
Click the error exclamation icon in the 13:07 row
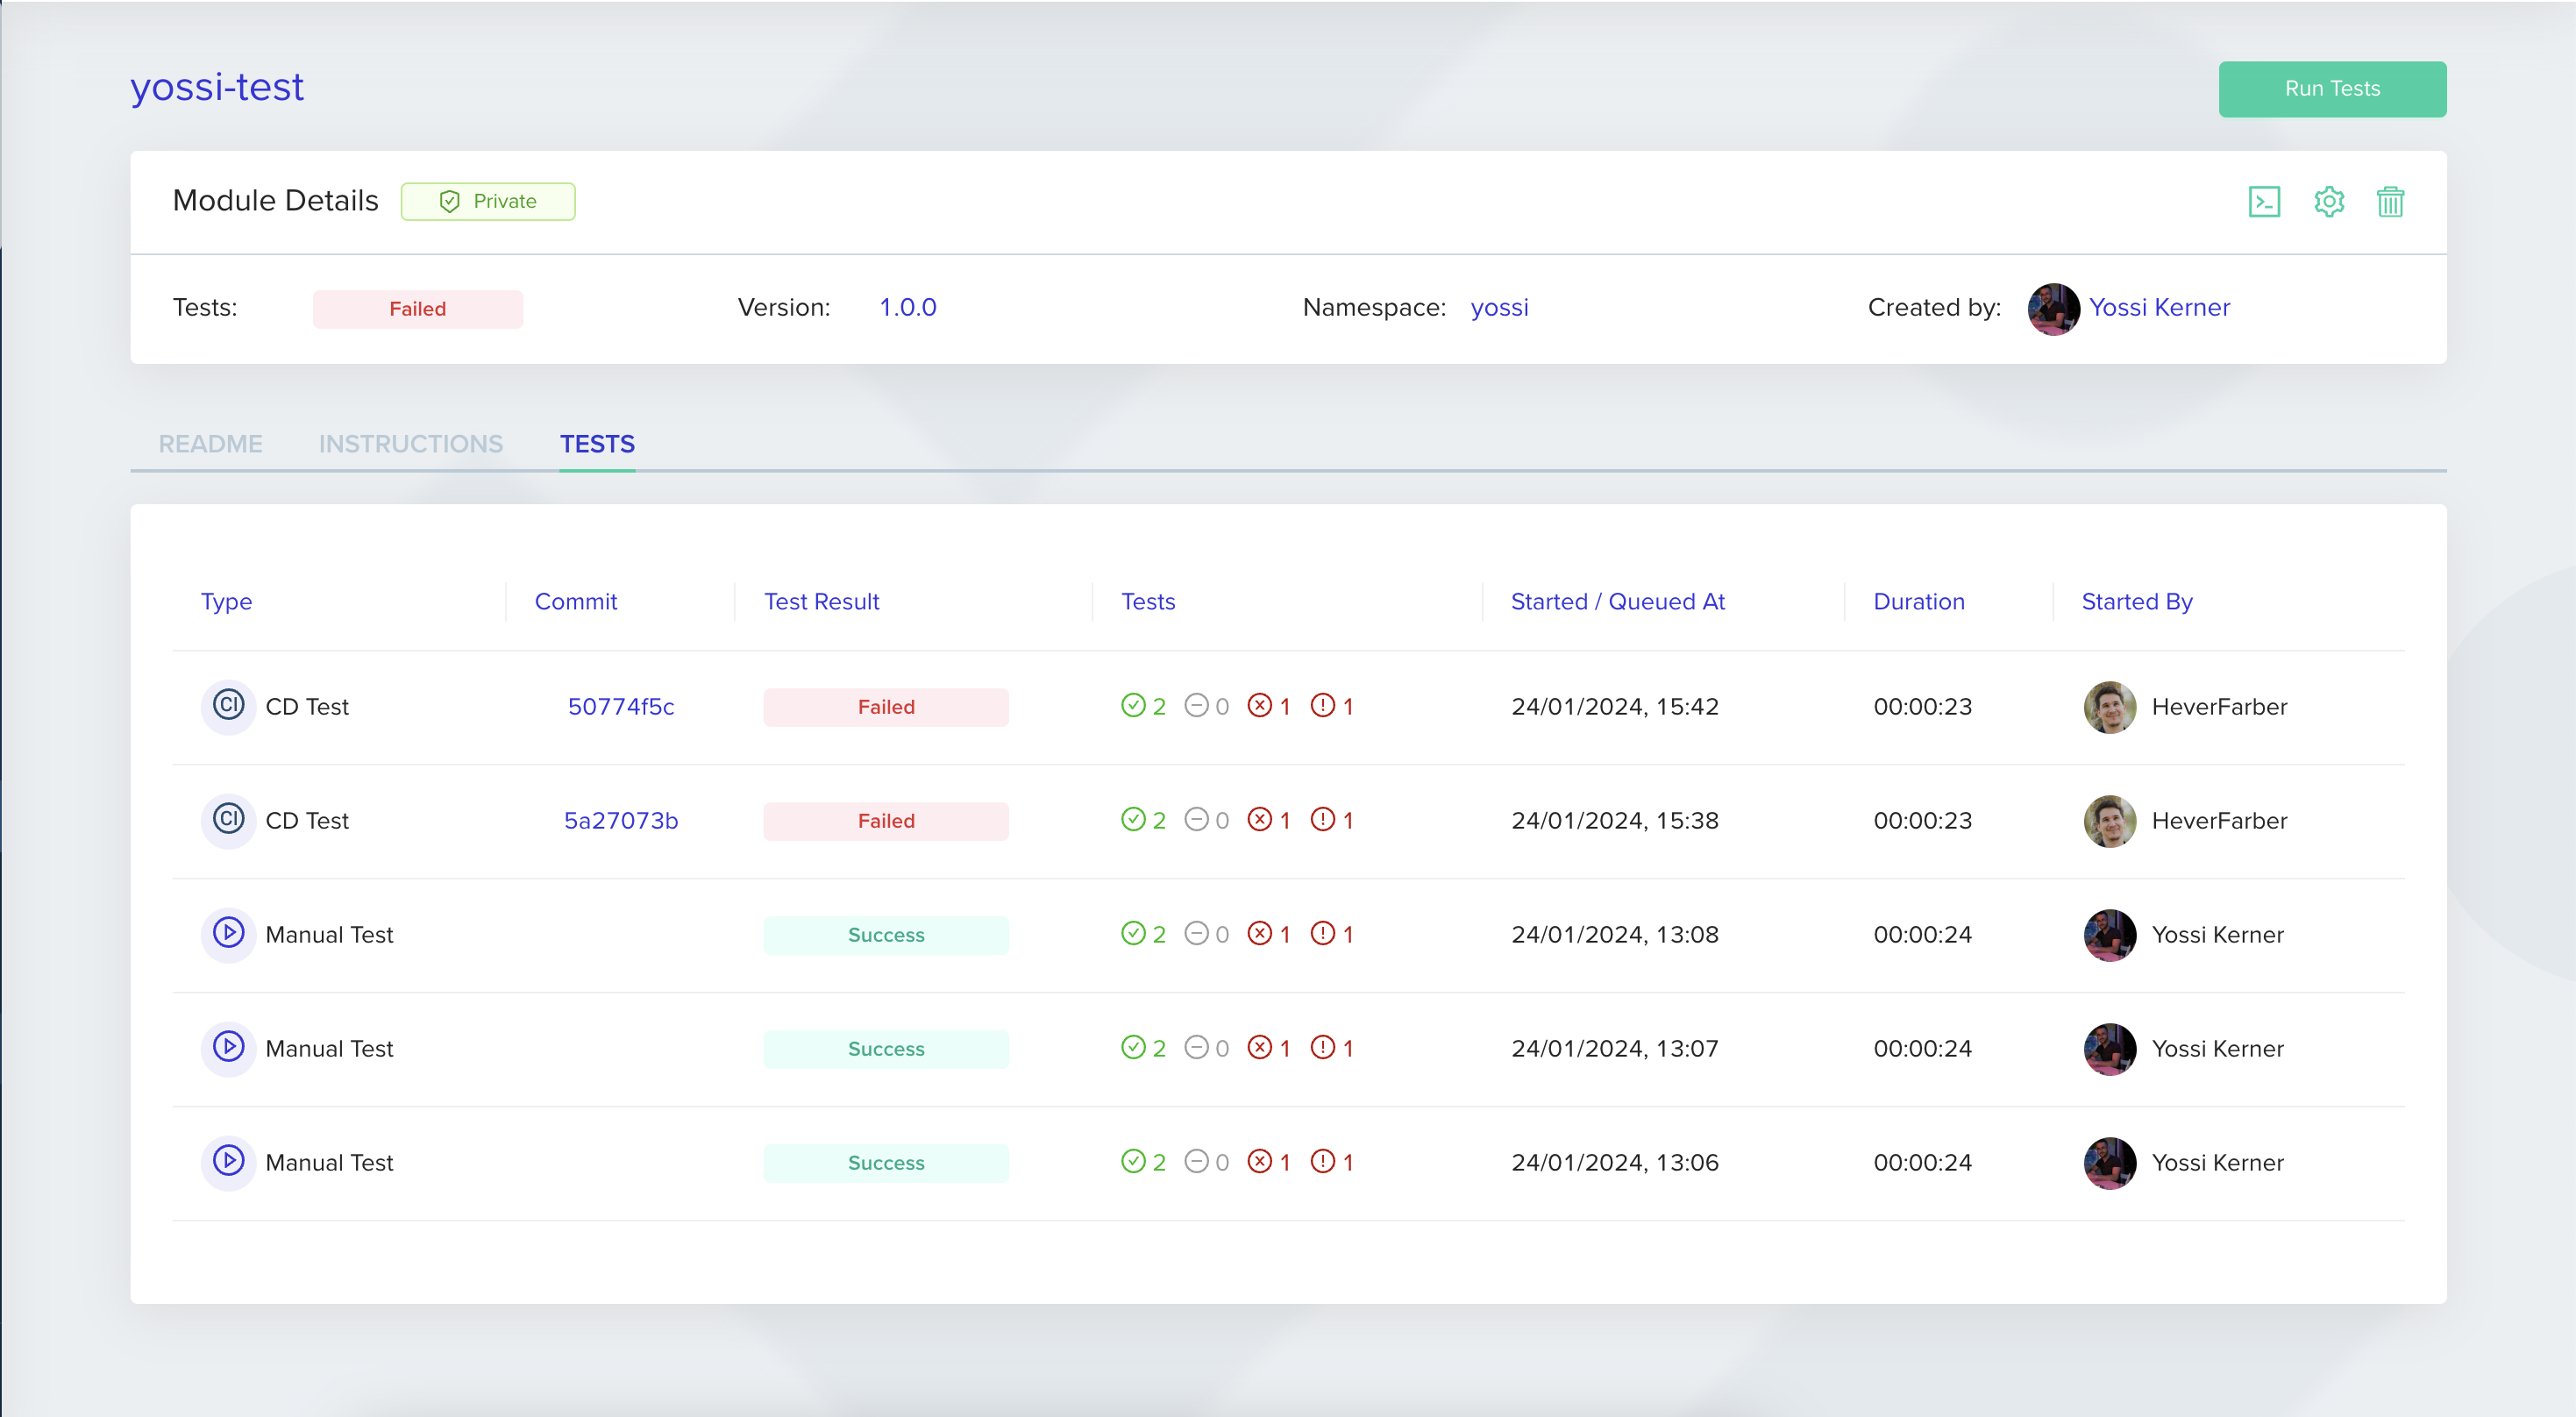[x=1322, y=1048]
